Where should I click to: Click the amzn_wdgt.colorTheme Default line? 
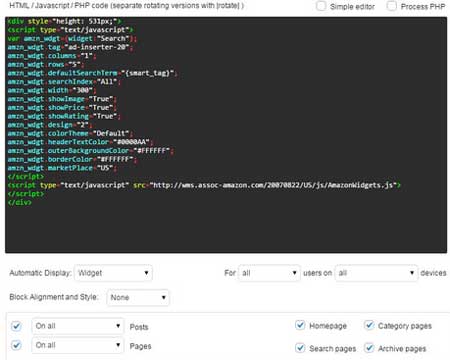click(x=70, y=133)
